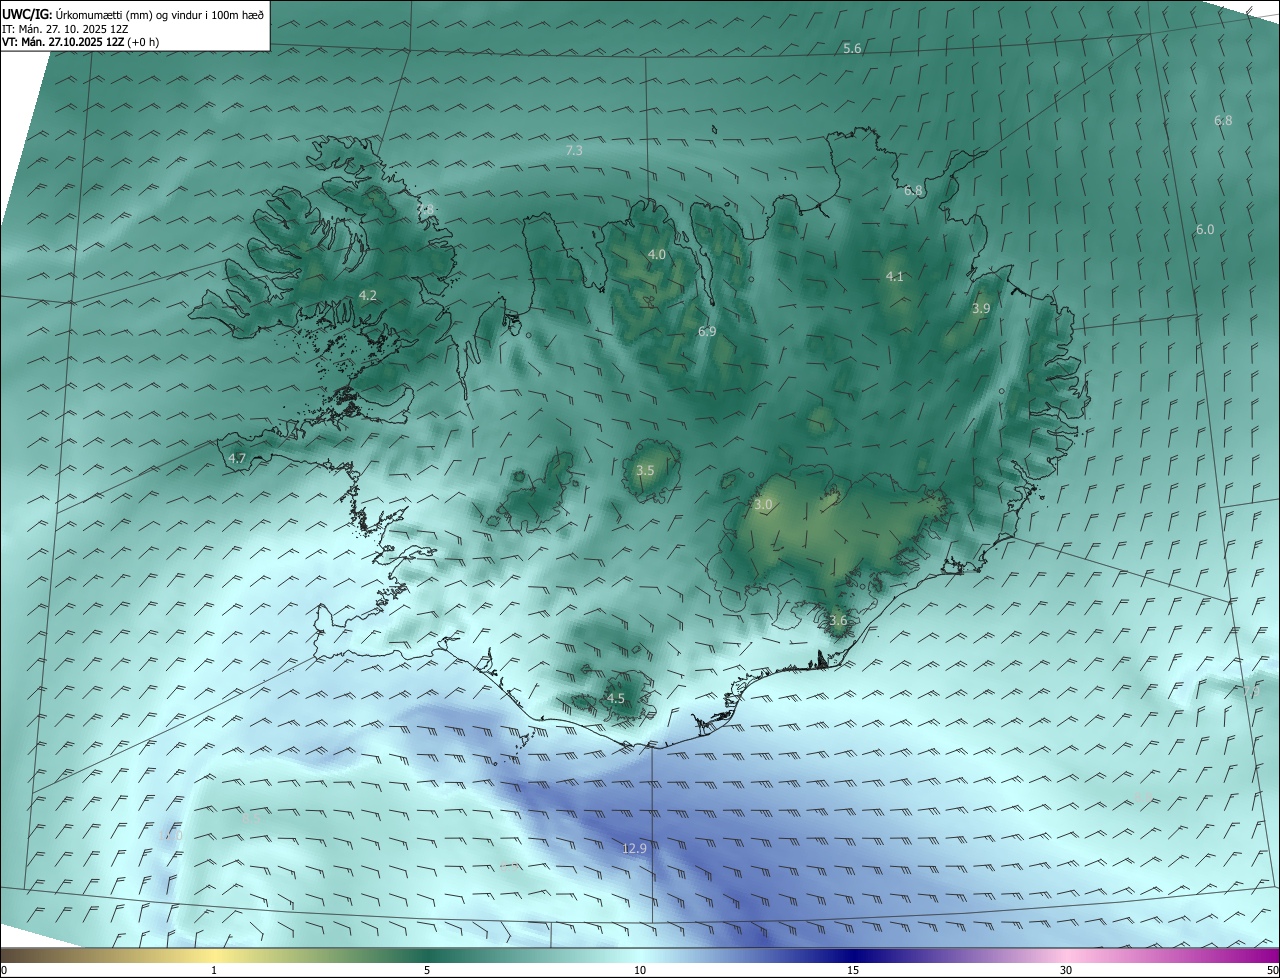Image resolution: width=1280 pixels, height=978 pixels.
Task: Click the colour scale label 30
Action: coord(1066,970)
